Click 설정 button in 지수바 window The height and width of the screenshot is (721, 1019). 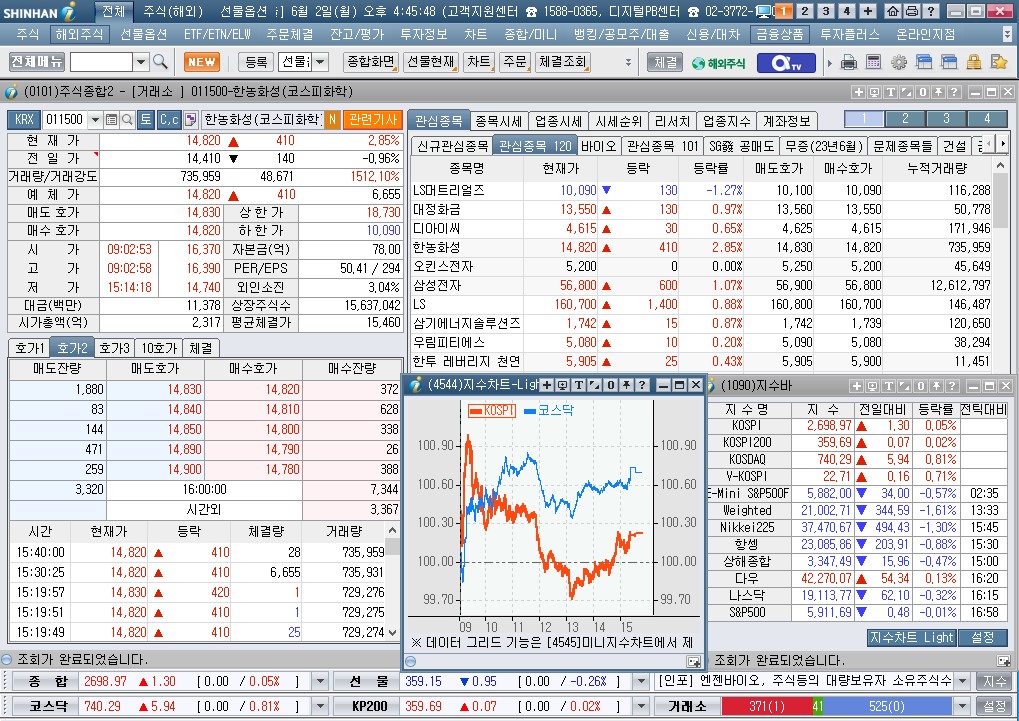pyautogui.click(x=982, y=638)
